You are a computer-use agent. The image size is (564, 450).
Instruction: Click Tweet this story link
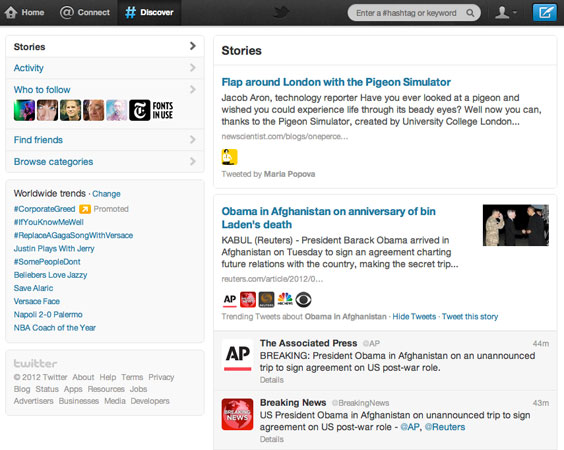(470, 317)
